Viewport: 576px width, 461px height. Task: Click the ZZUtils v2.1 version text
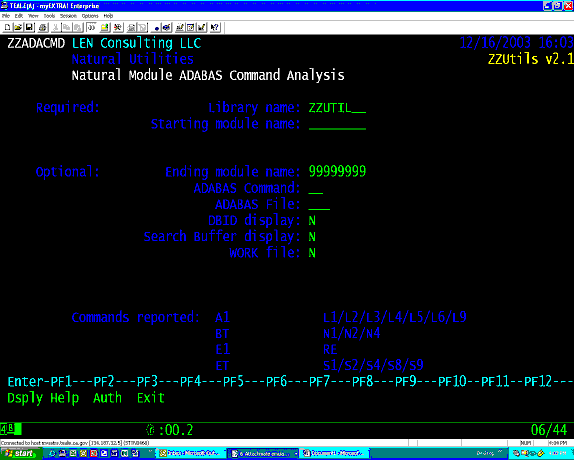[x=531, y=59]
